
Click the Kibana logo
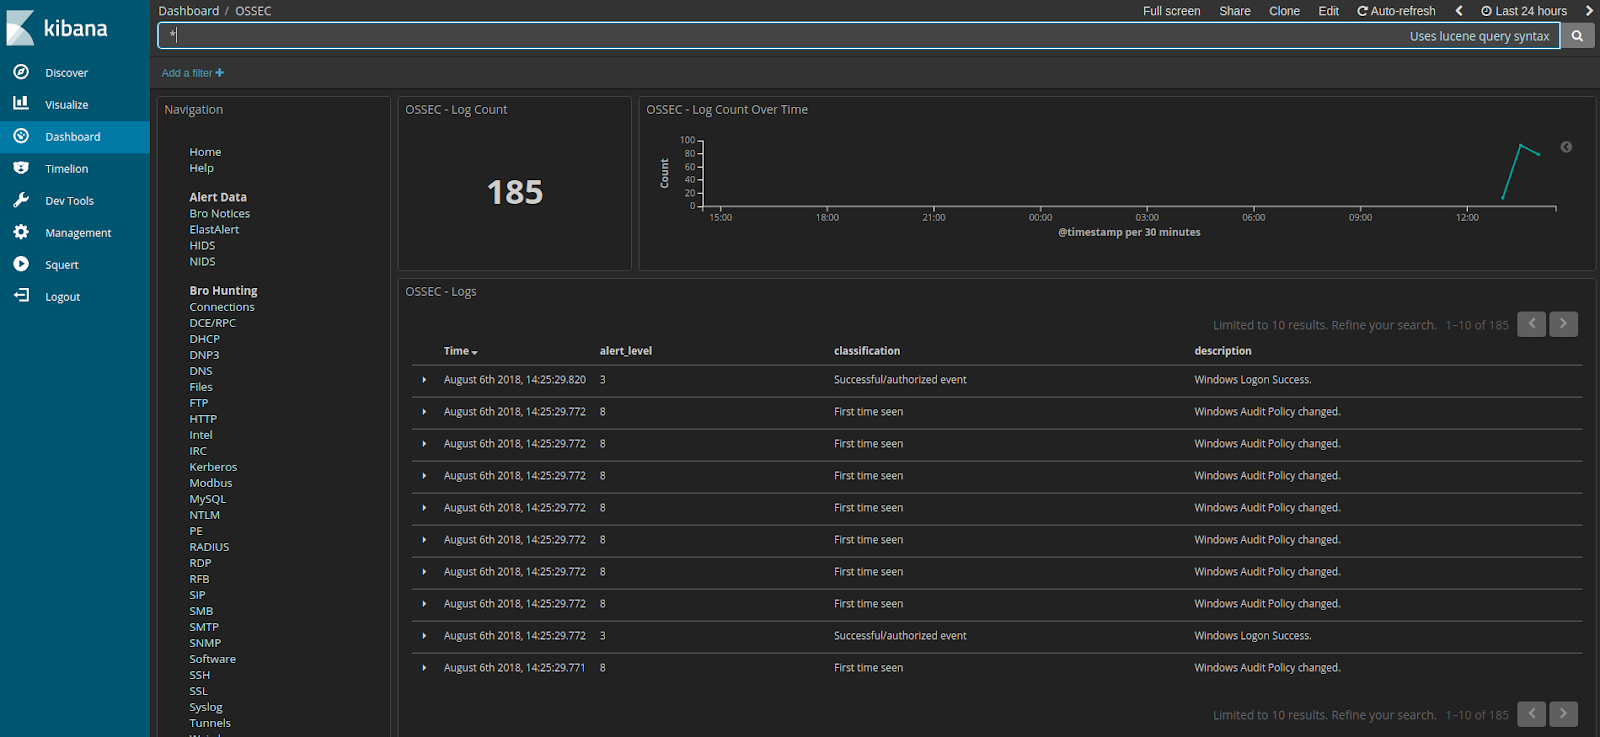coord(57,28)
